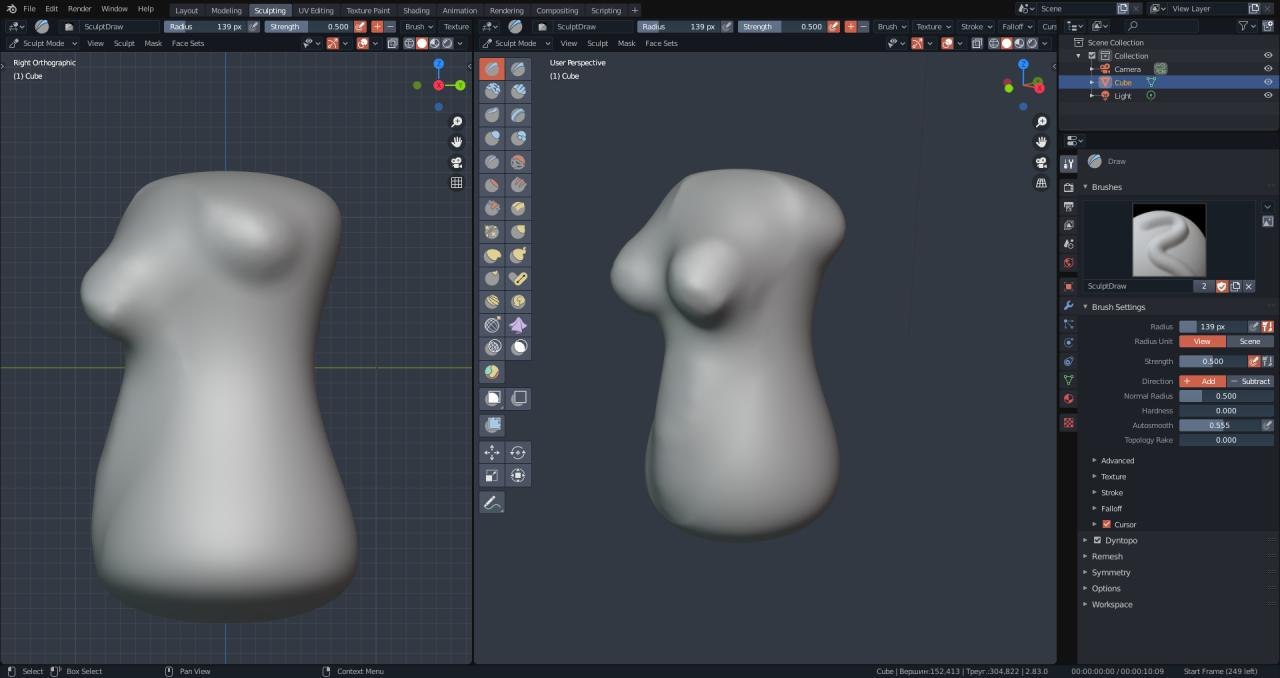Select the Draw brush tool in toolbar

(x=492, y=69)
